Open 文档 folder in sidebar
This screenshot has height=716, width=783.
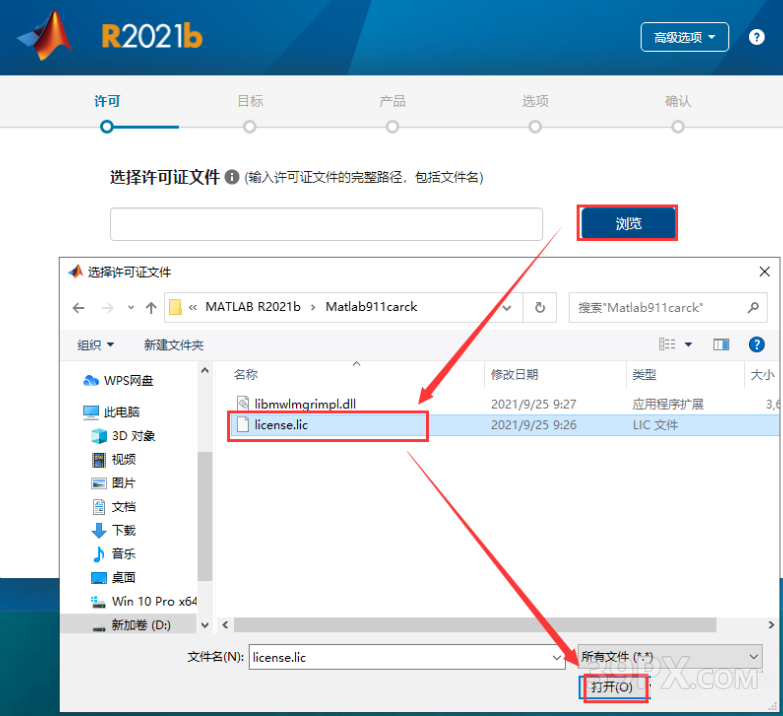tap(114, 507)
